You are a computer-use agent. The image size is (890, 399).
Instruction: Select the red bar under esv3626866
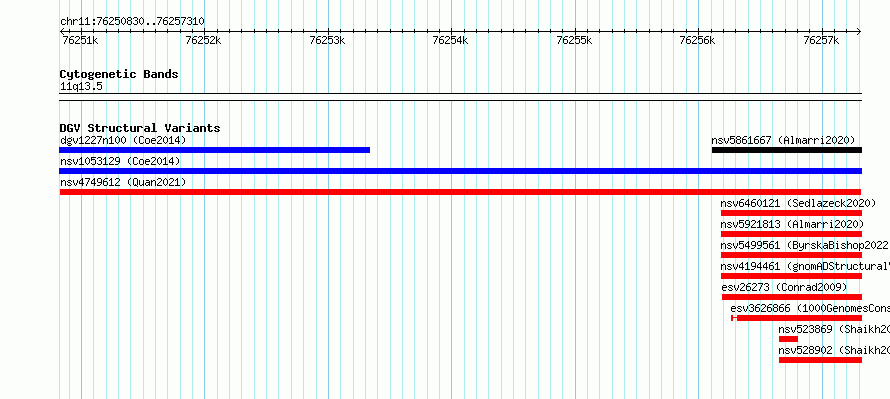click(x=796, y=318)
